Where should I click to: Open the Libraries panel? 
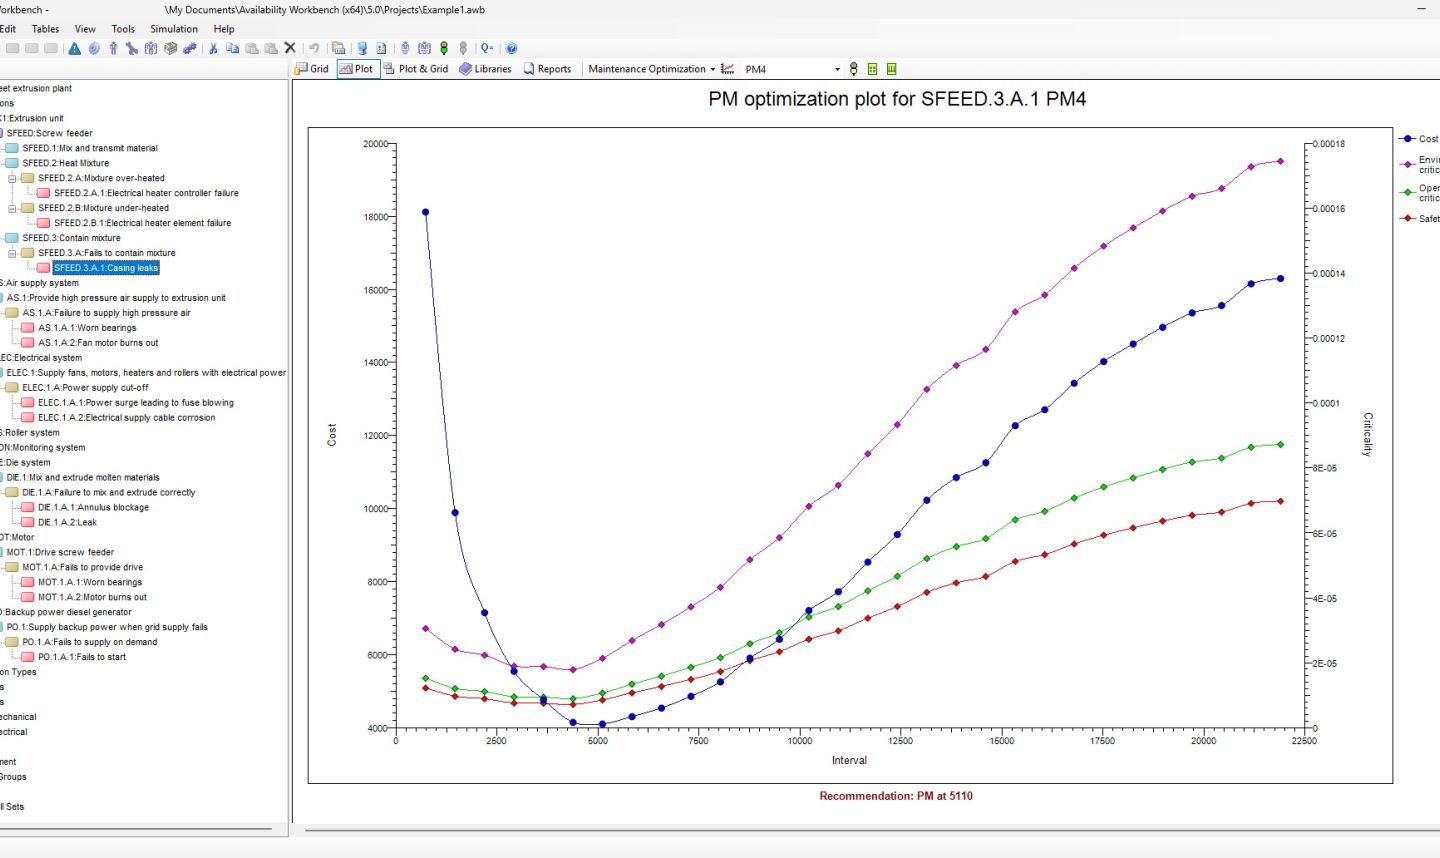[485, 68]
